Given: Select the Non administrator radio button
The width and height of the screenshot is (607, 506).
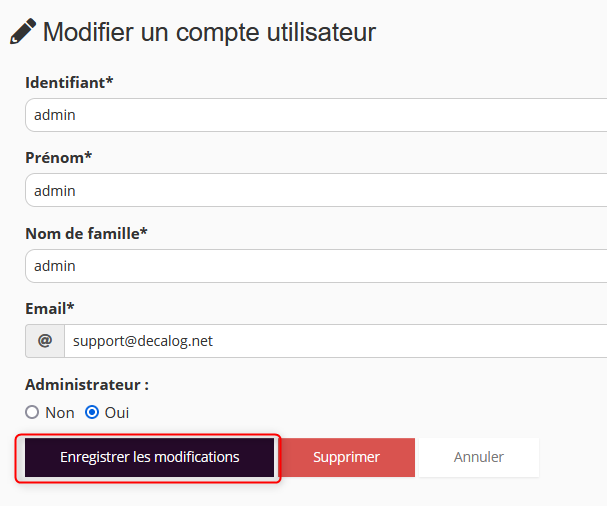Looking at the screenshot, I should click(32, 412).
